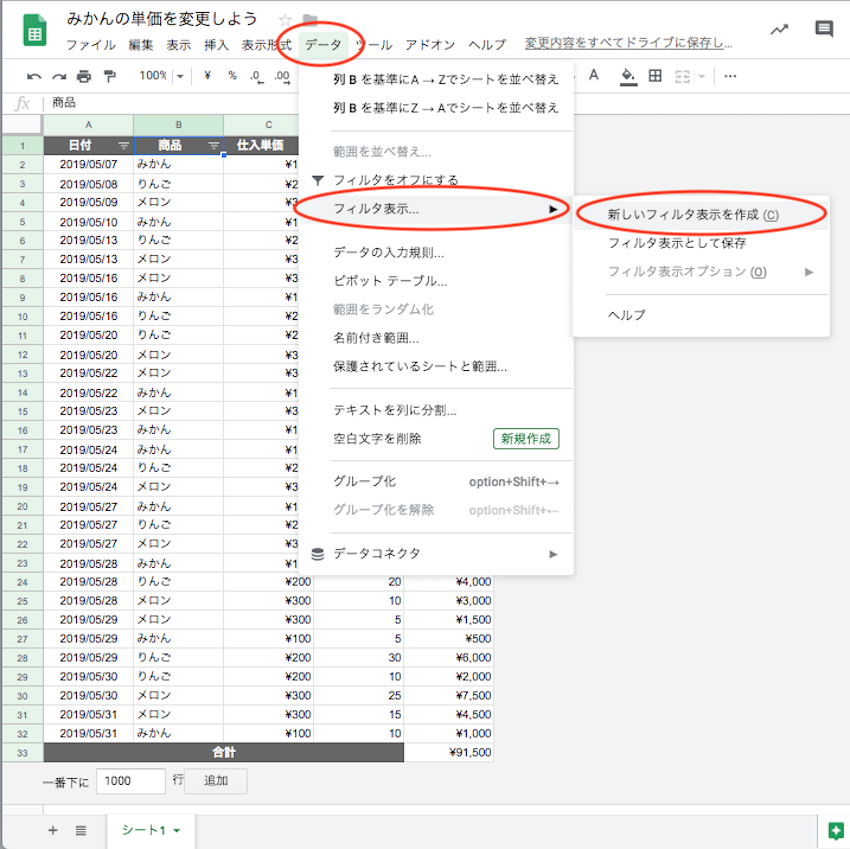Open the 100% zoom dropdown

tap(162, 76)
